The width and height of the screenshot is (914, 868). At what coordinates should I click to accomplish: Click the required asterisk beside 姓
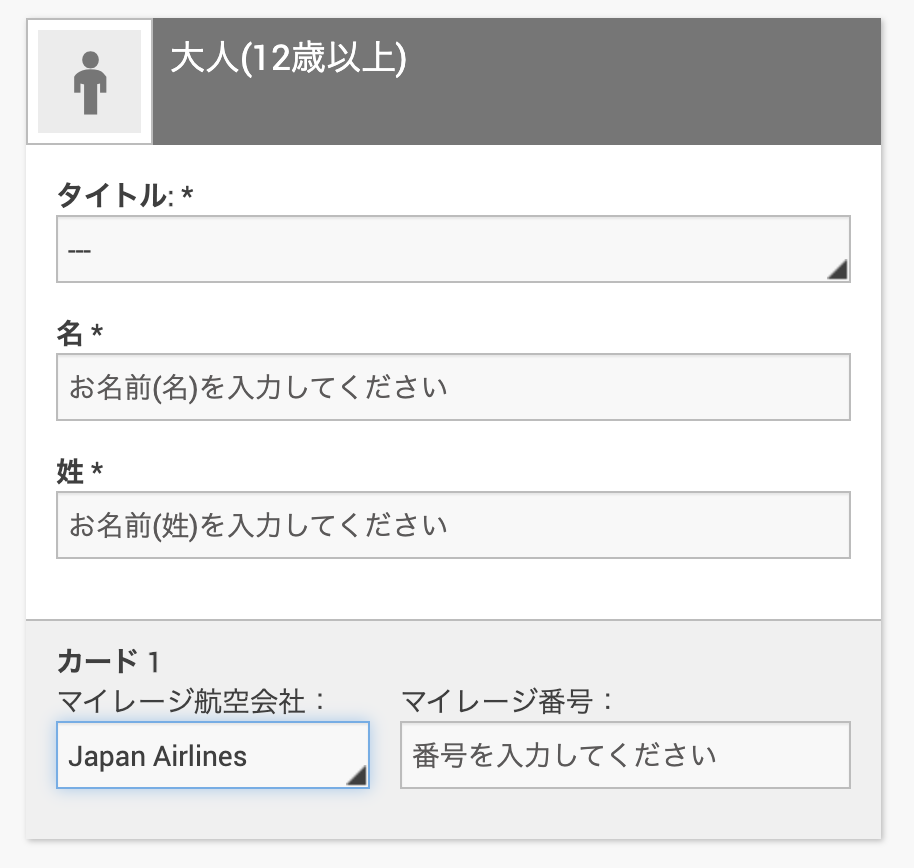tap(97, 472)
